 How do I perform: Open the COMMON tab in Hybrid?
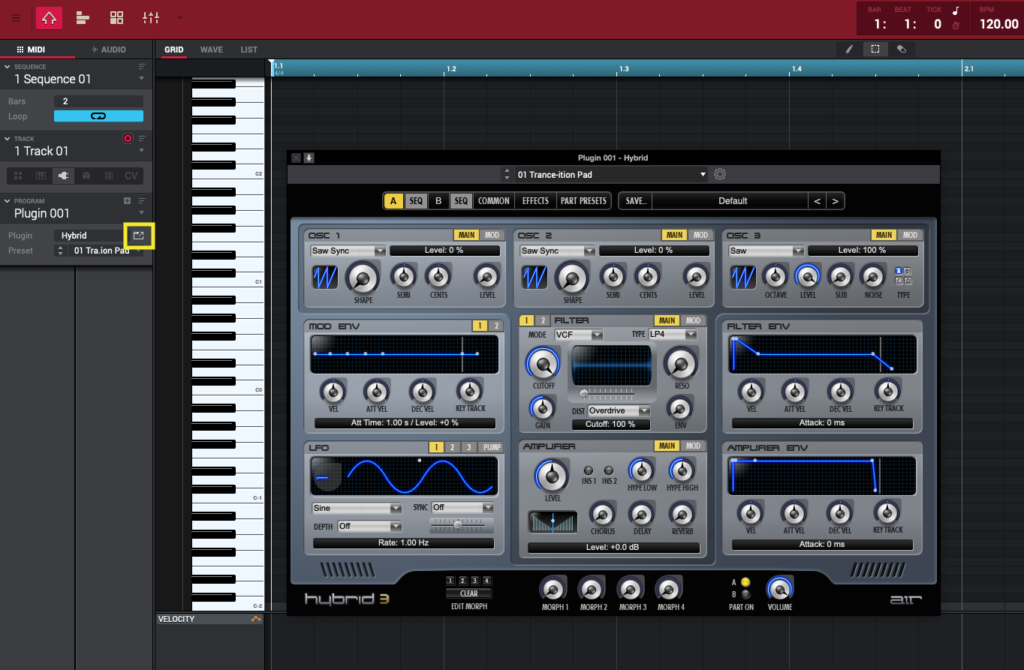point(494,201)
